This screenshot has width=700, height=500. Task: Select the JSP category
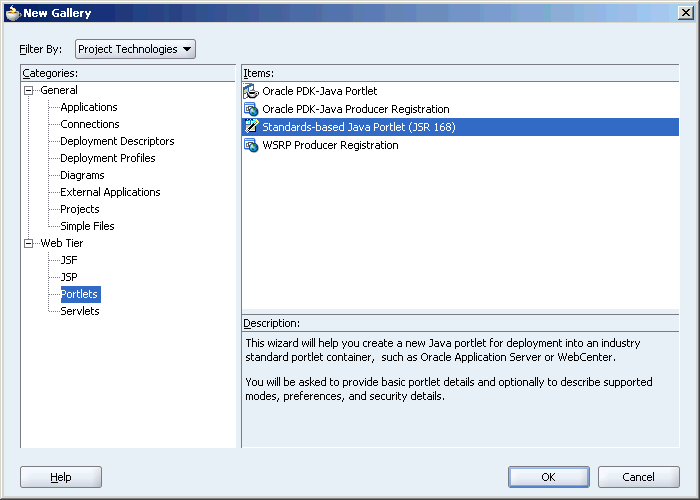(x=69, y=277)
